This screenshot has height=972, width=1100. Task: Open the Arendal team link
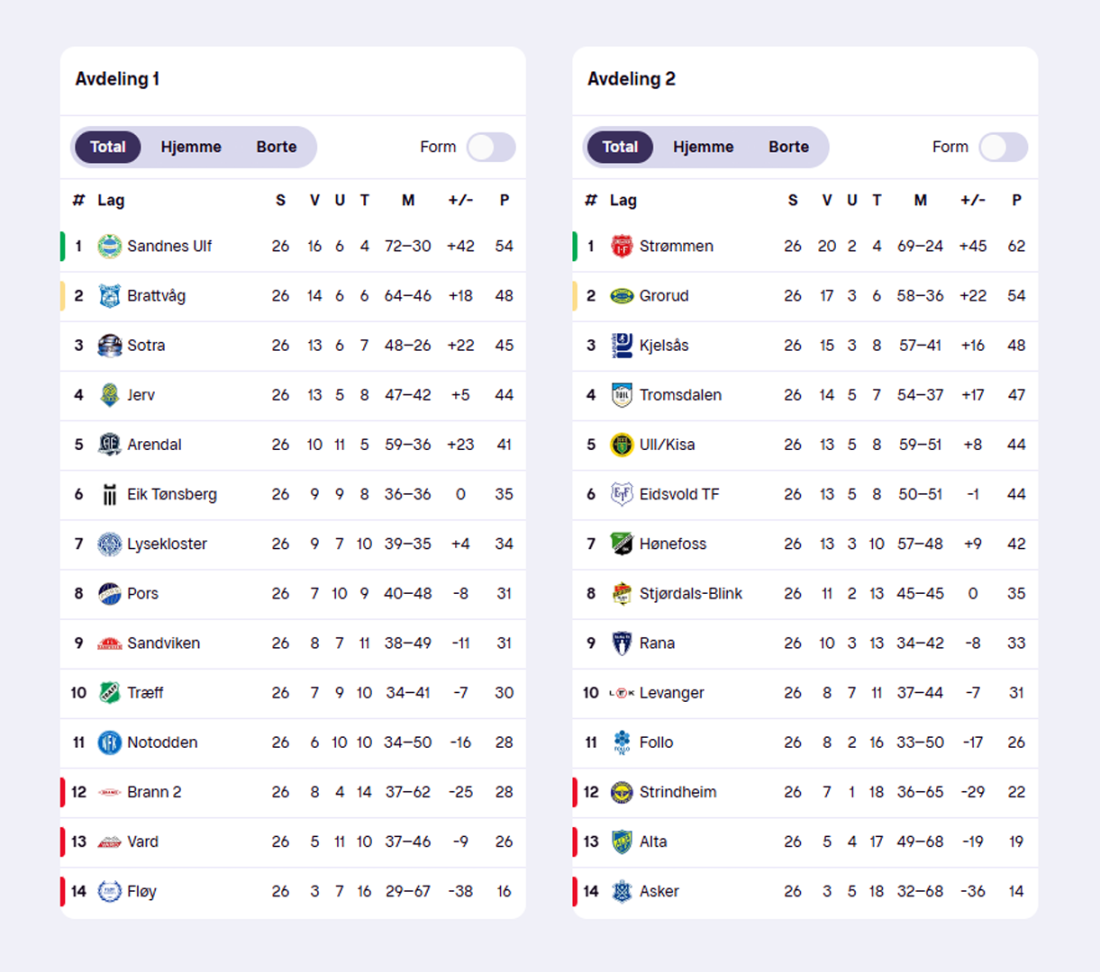point(154,445)
